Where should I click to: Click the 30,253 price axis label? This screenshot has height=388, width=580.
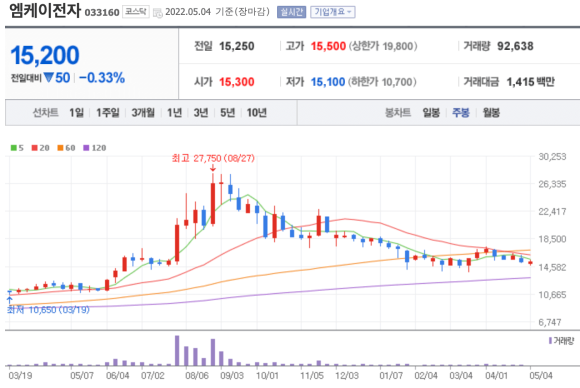pos(552,157)
